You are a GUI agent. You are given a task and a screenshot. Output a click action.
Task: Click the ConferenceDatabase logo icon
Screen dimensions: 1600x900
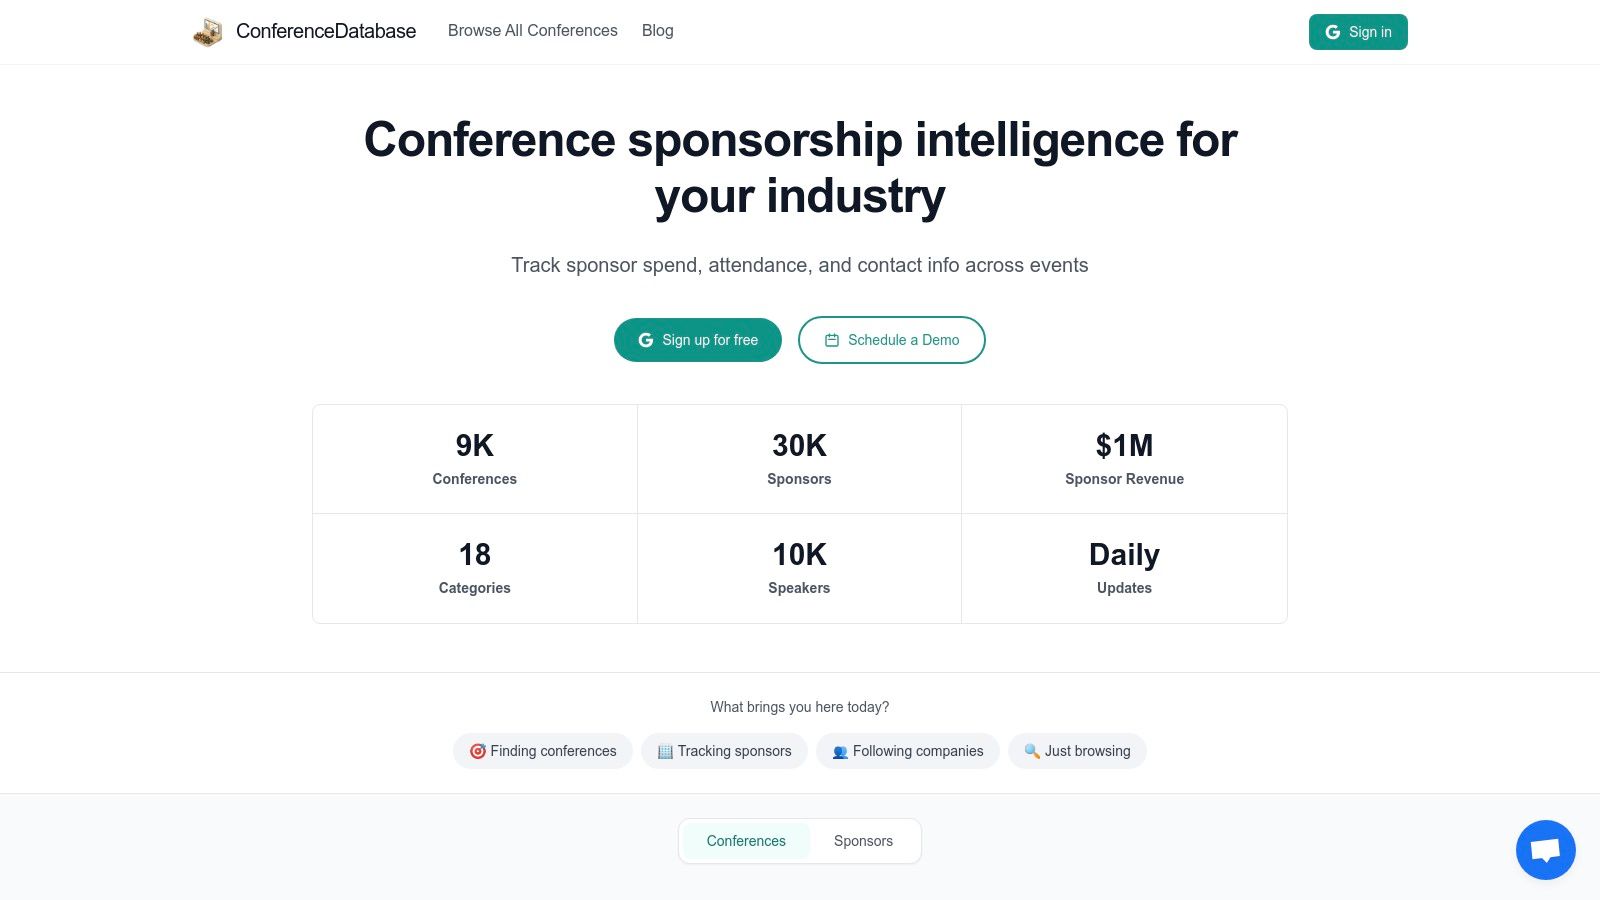(207, 31)
